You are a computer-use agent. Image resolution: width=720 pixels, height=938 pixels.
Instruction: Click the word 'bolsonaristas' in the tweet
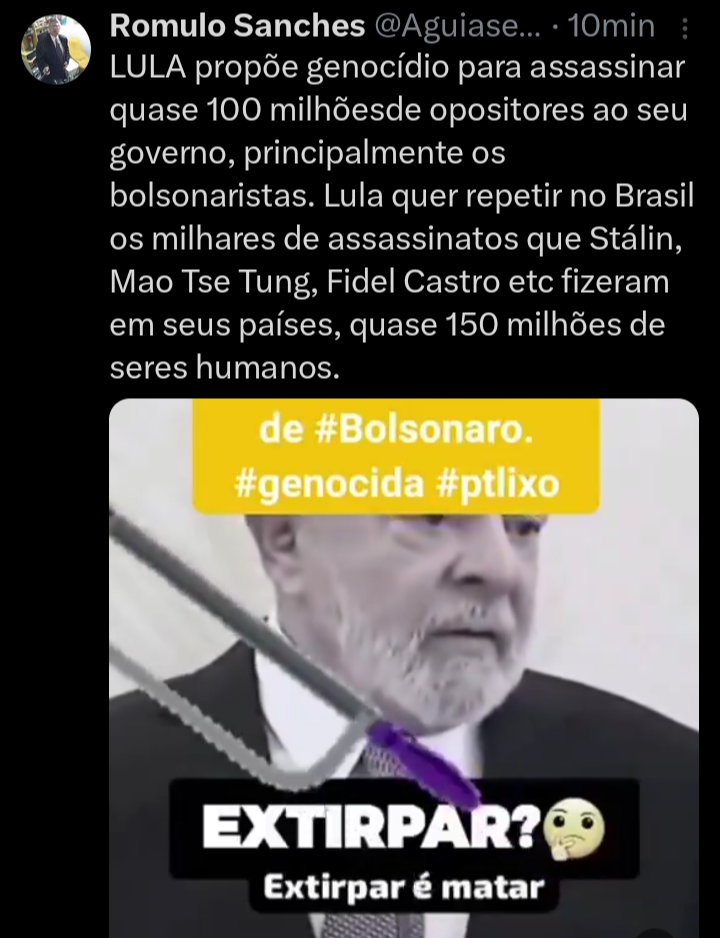(212, 196)
